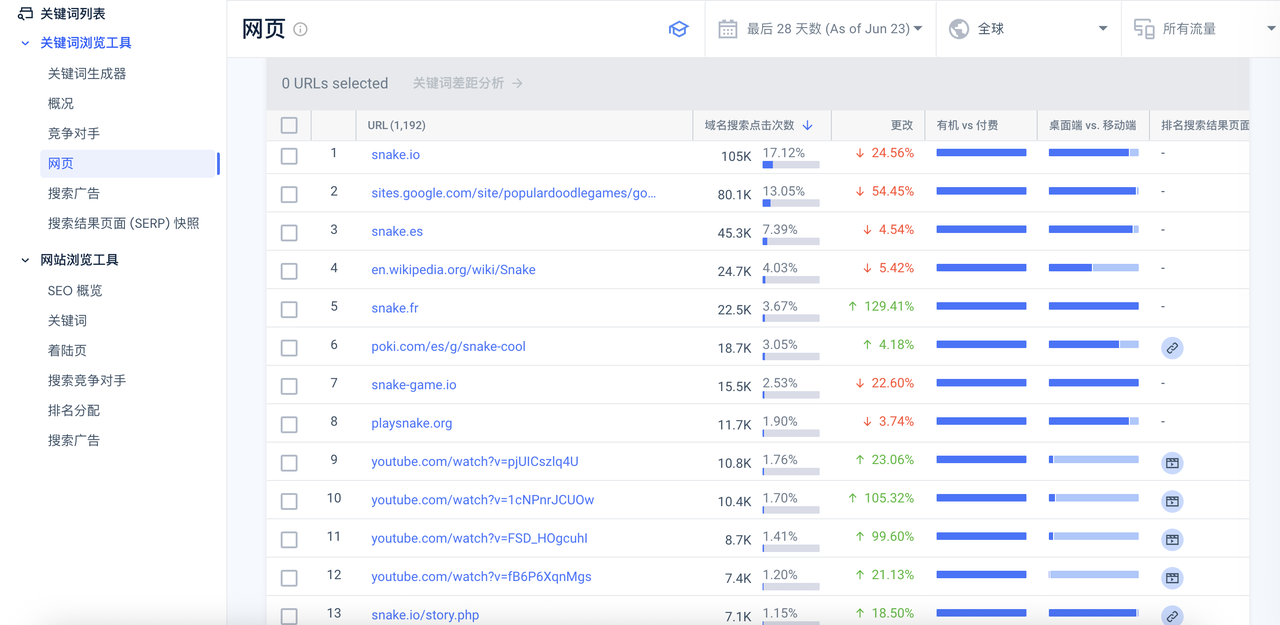
Task: Open SEO 概览 in the sidebar
Action: (x=75, y=290)
